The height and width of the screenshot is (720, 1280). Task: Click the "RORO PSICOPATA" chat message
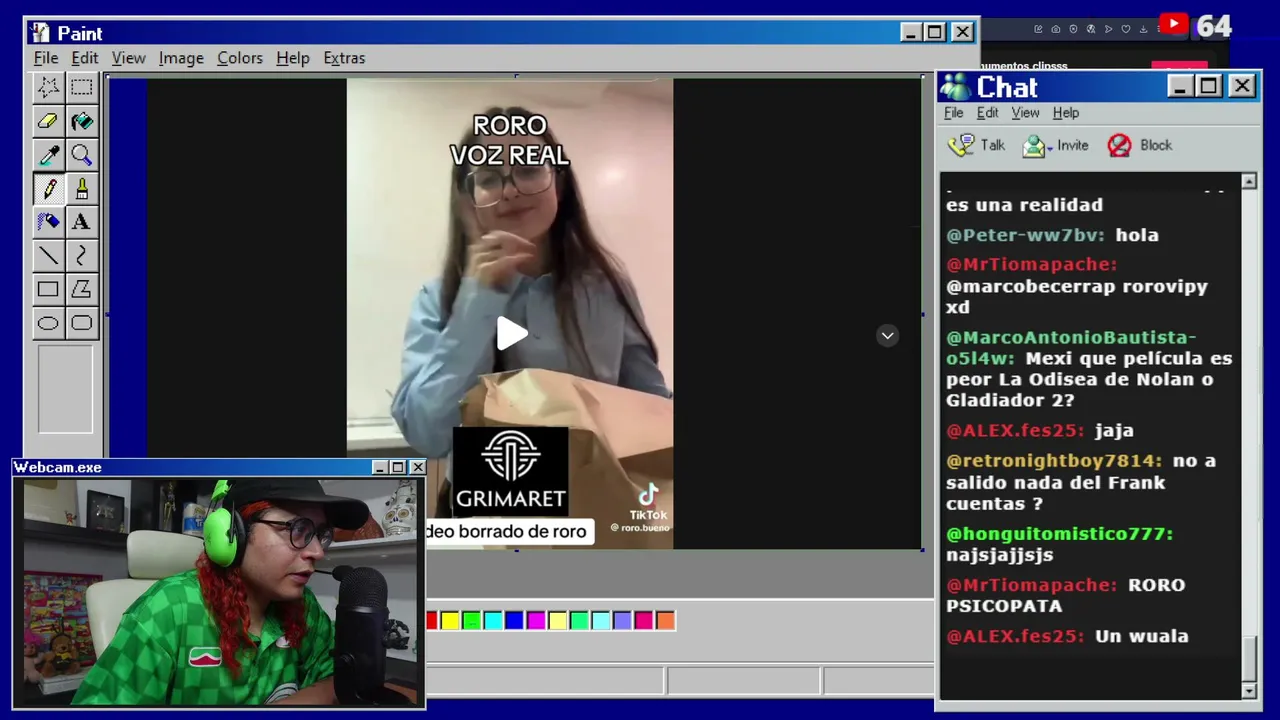(x=1066, y=595)
